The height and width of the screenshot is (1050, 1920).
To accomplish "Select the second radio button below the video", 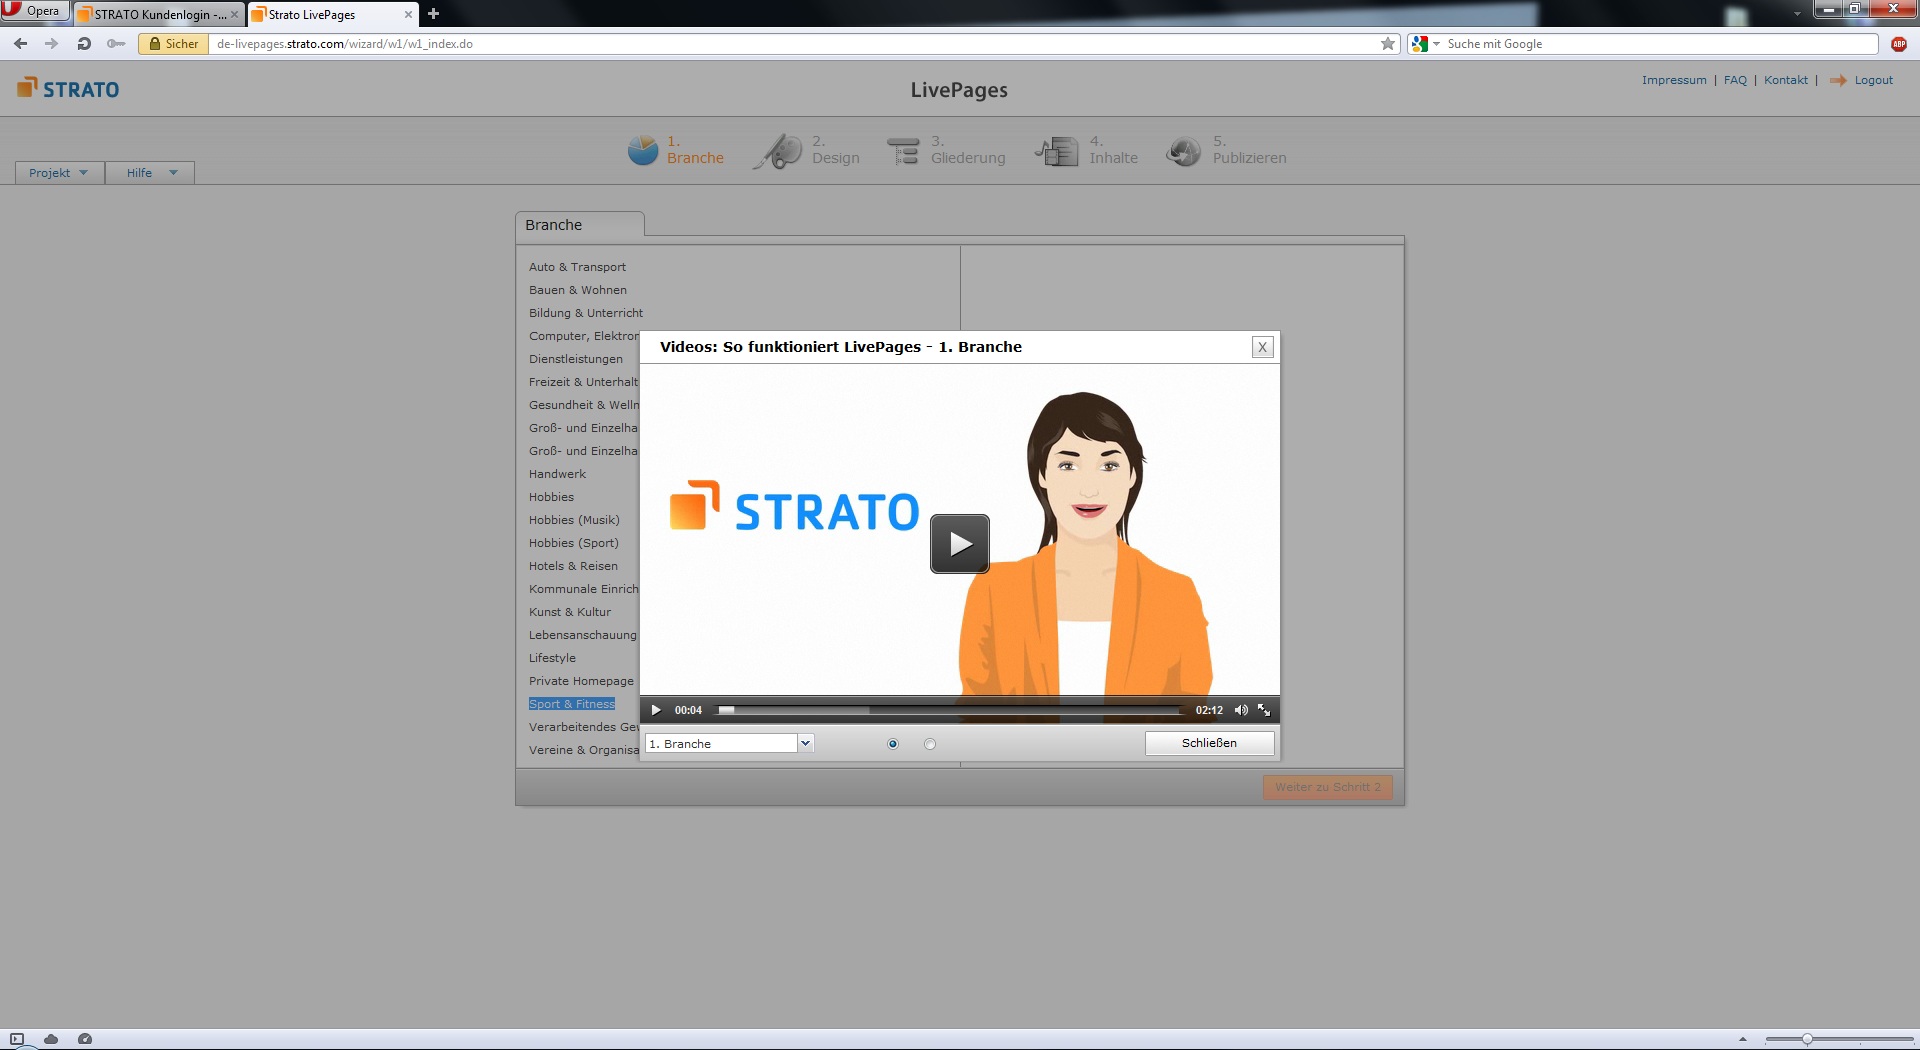I will click(x=930, y=744).
